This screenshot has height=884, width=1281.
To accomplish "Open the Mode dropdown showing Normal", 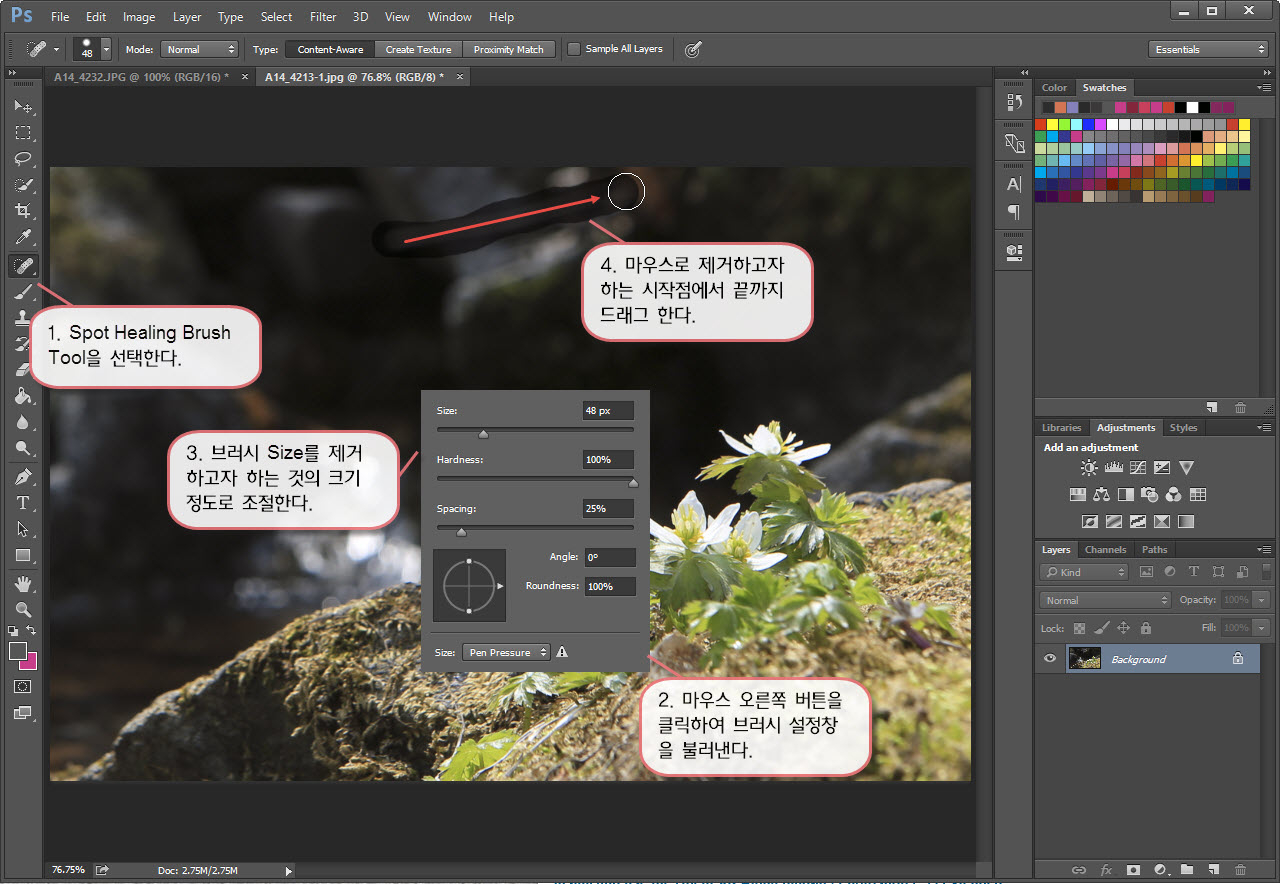I will click(x=201, y=49).
